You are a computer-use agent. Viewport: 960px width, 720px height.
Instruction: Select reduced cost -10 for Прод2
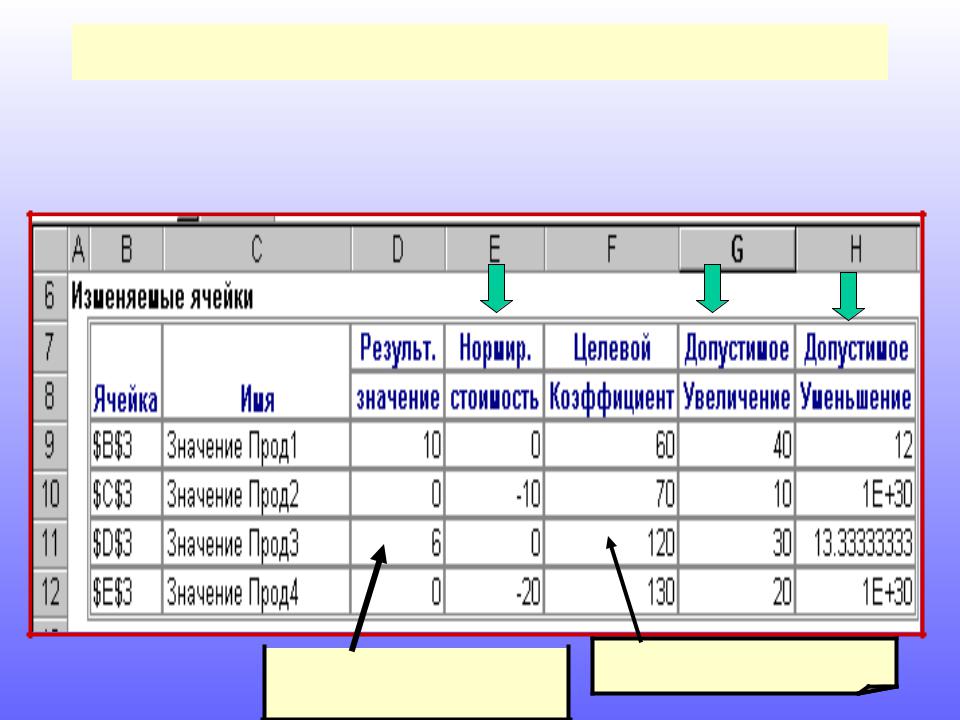[495, 494]
